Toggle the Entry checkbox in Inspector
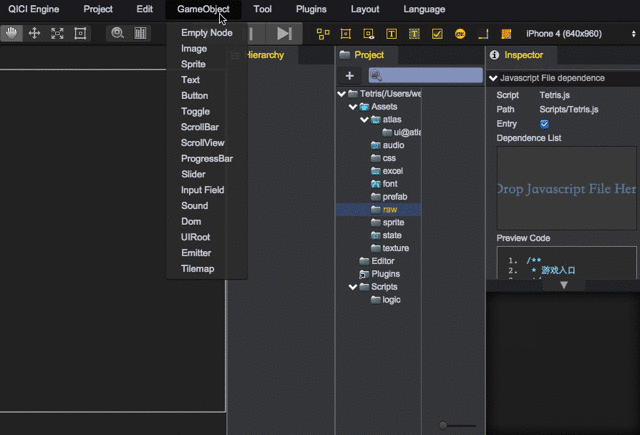The image size is (640, 435). (x=544, y=124)
